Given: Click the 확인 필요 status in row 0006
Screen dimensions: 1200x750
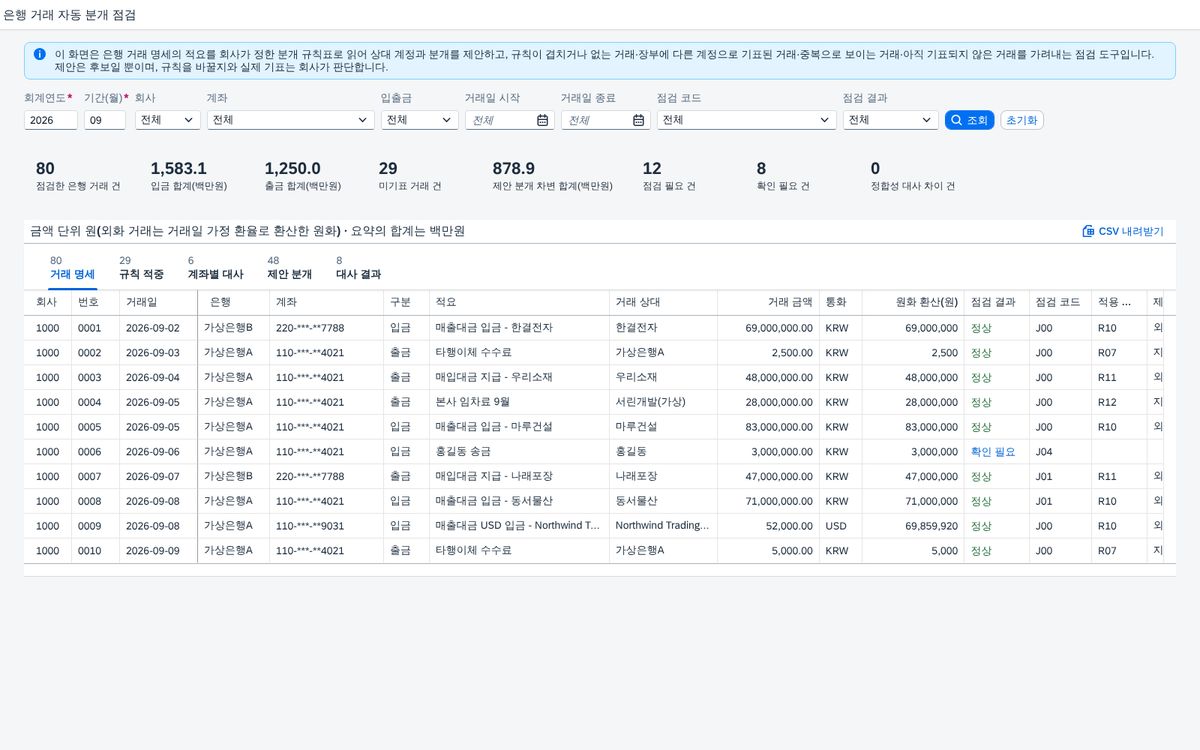Looking at the screenshot, I should [992, 452].
